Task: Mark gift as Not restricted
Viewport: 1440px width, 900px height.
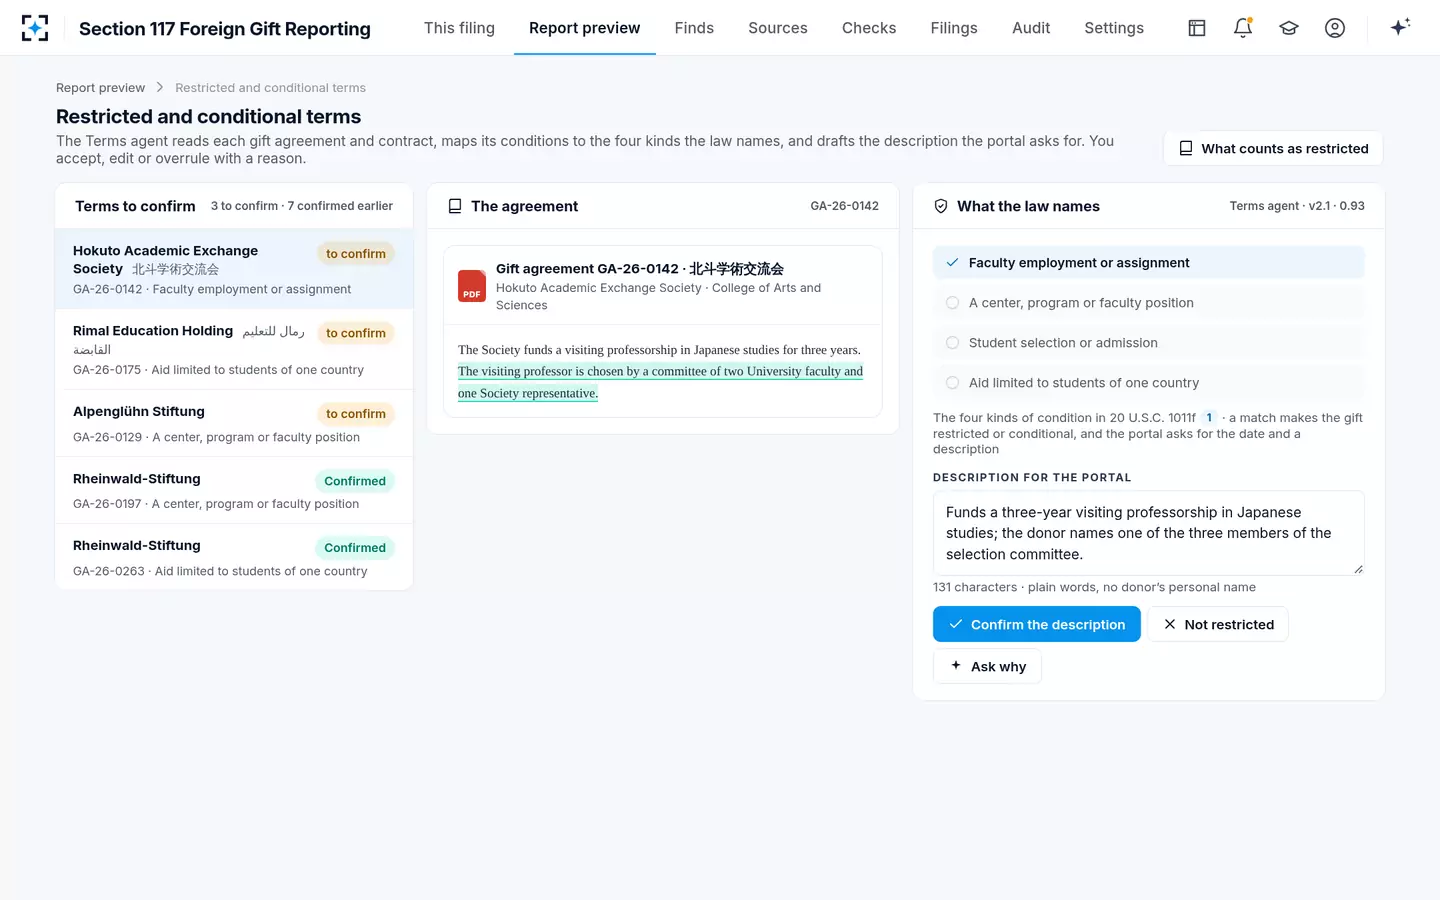Action: coord(1218,624)
